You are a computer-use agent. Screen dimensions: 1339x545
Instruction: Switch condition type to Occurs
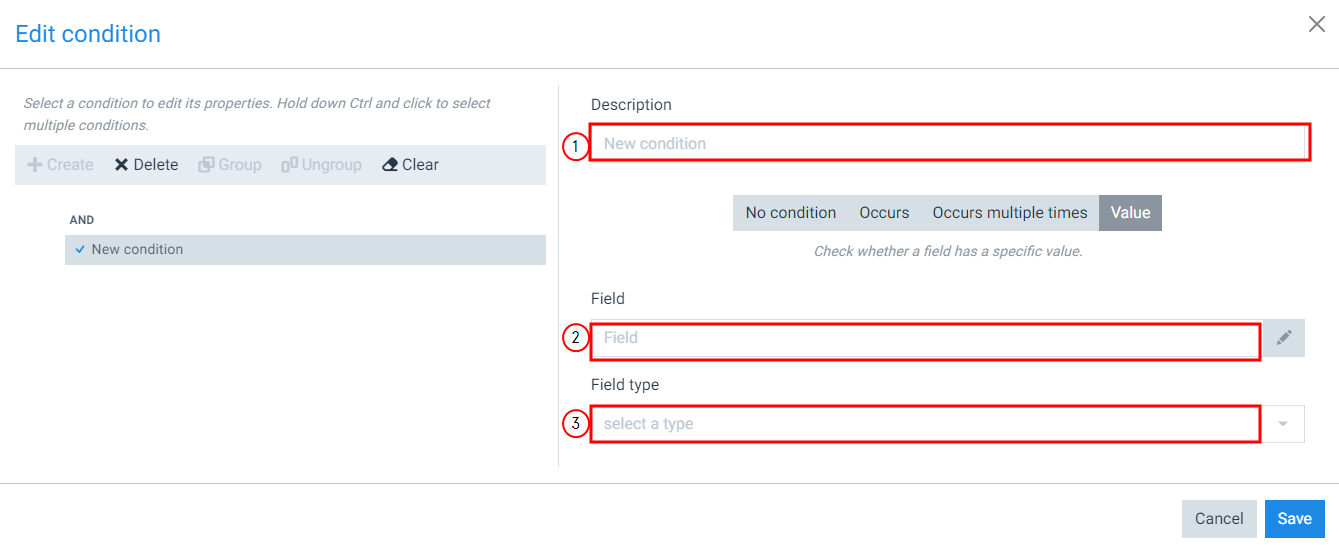click(884, 213)
